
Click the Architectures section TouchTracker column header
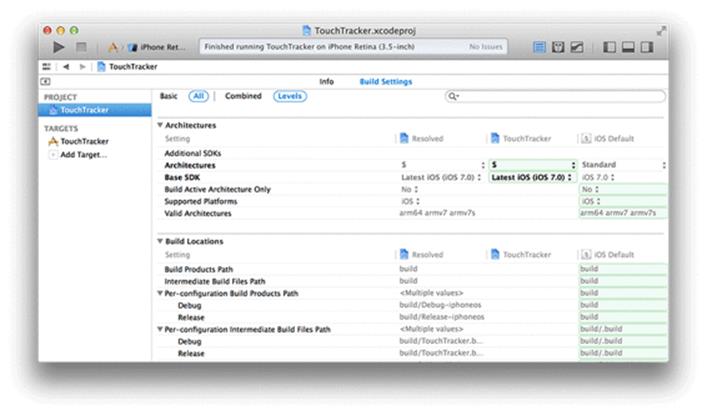[x=521, y=138]
